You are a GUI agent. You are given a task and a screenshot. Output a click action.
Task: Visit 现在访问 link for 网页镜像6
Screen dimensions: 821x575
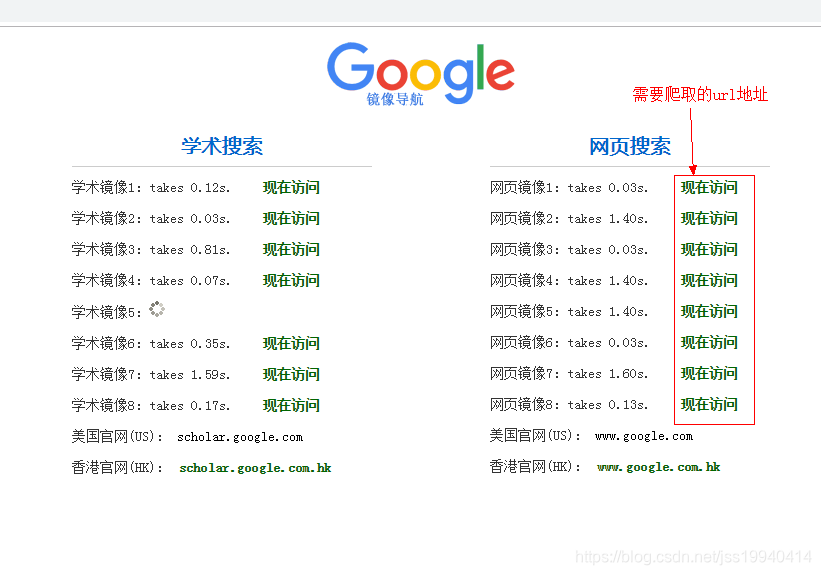(709, 342)
